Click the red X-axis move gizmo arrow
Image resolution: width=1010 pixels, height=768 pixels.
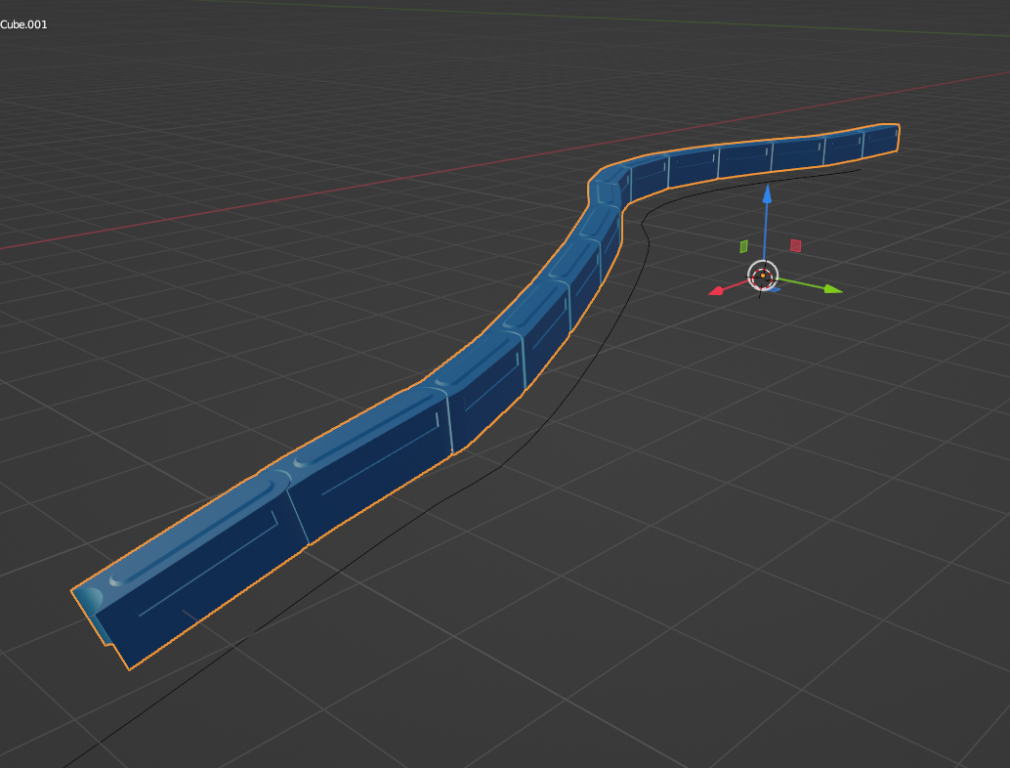(718, 291)
